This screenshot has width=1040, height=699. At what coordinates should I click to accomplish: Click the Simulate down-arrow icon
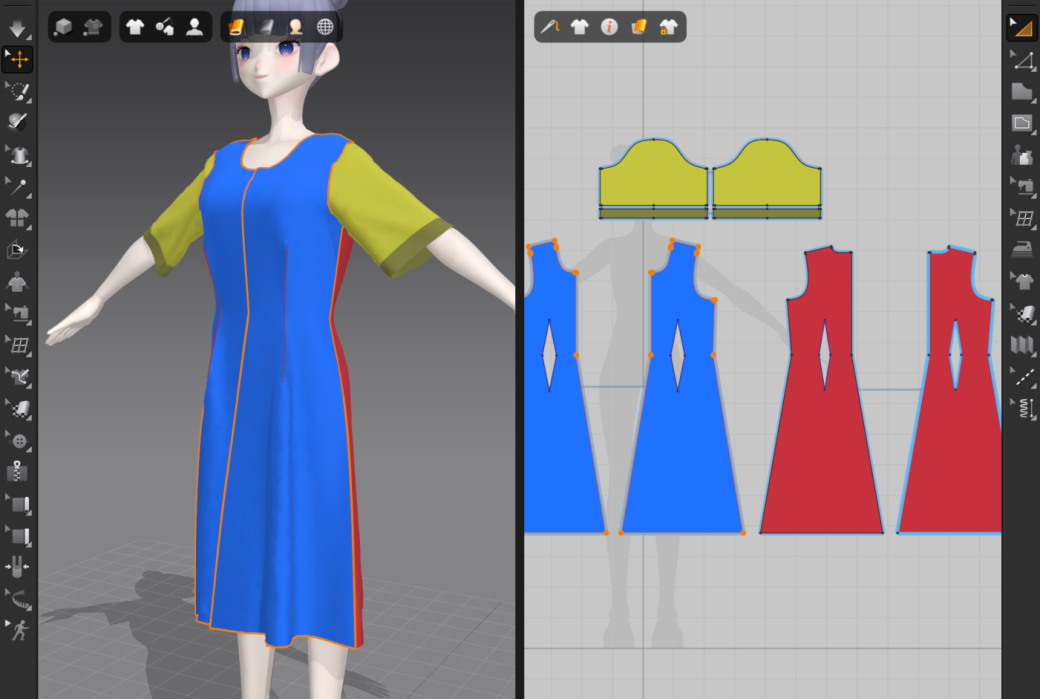(18, 27)
